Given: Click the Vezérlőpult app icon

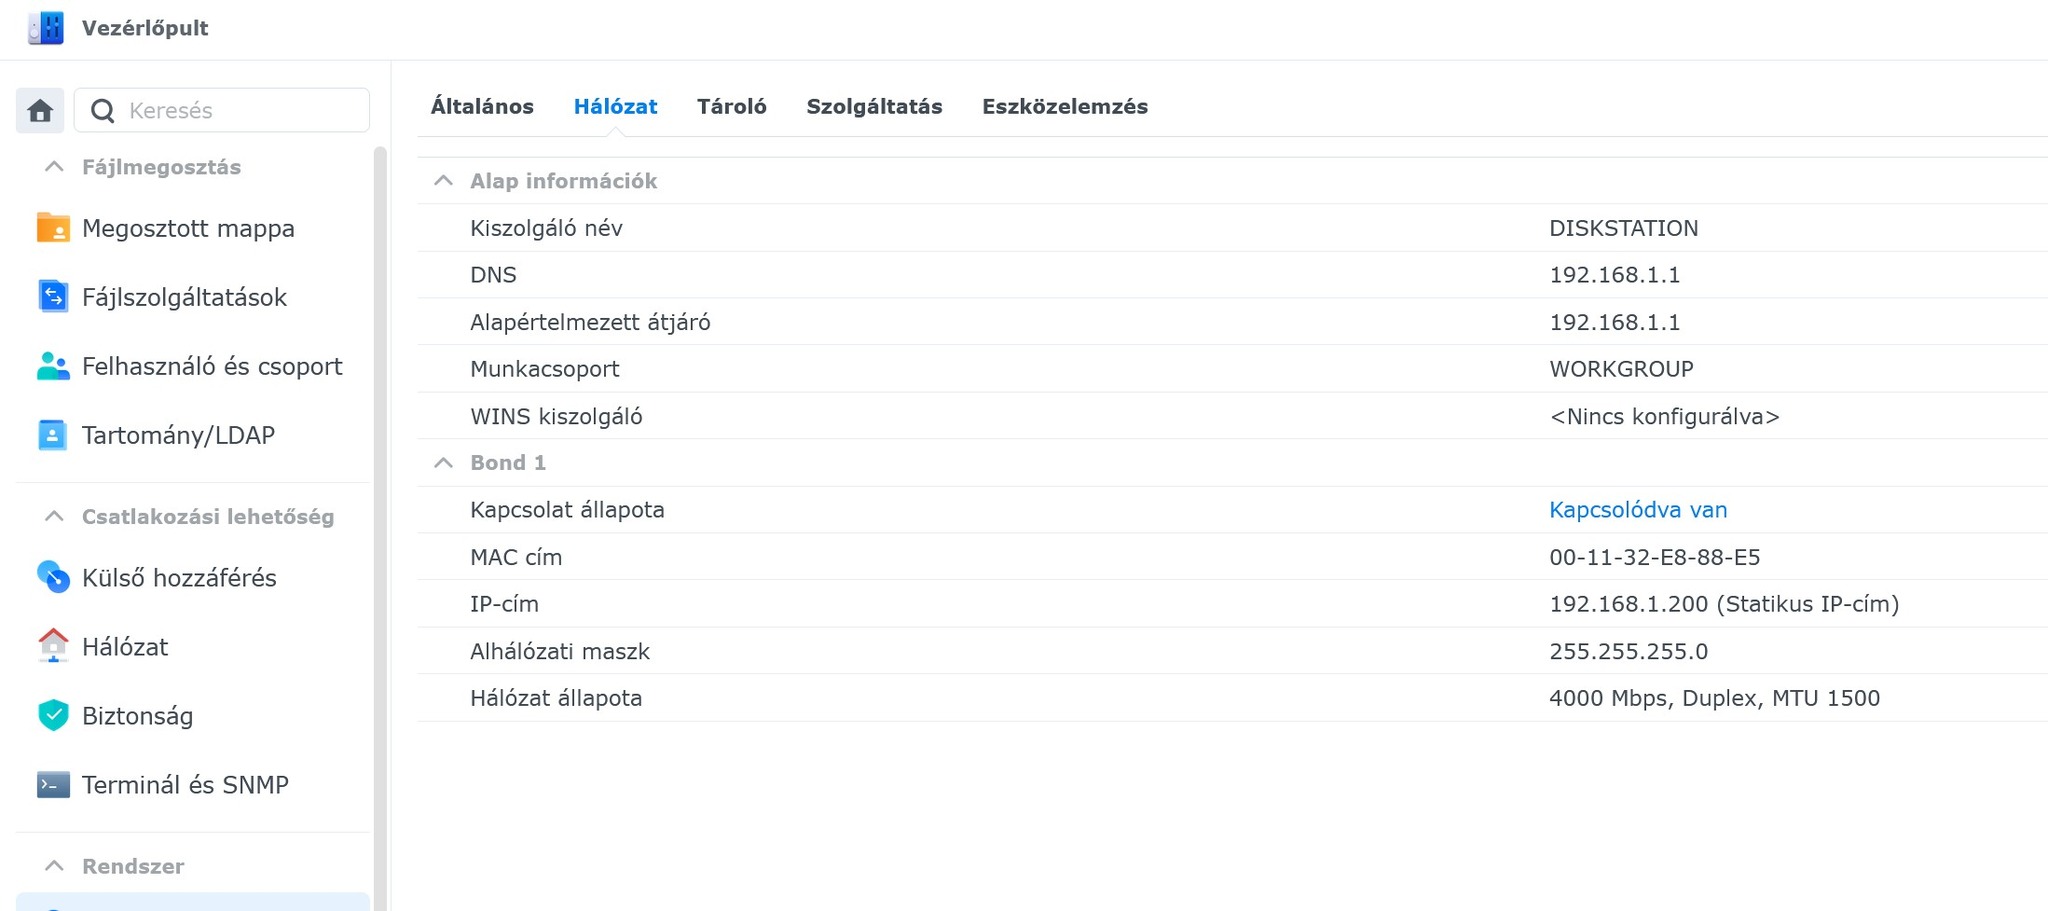Looking at the screenshot, I should [x=46, y=28].
